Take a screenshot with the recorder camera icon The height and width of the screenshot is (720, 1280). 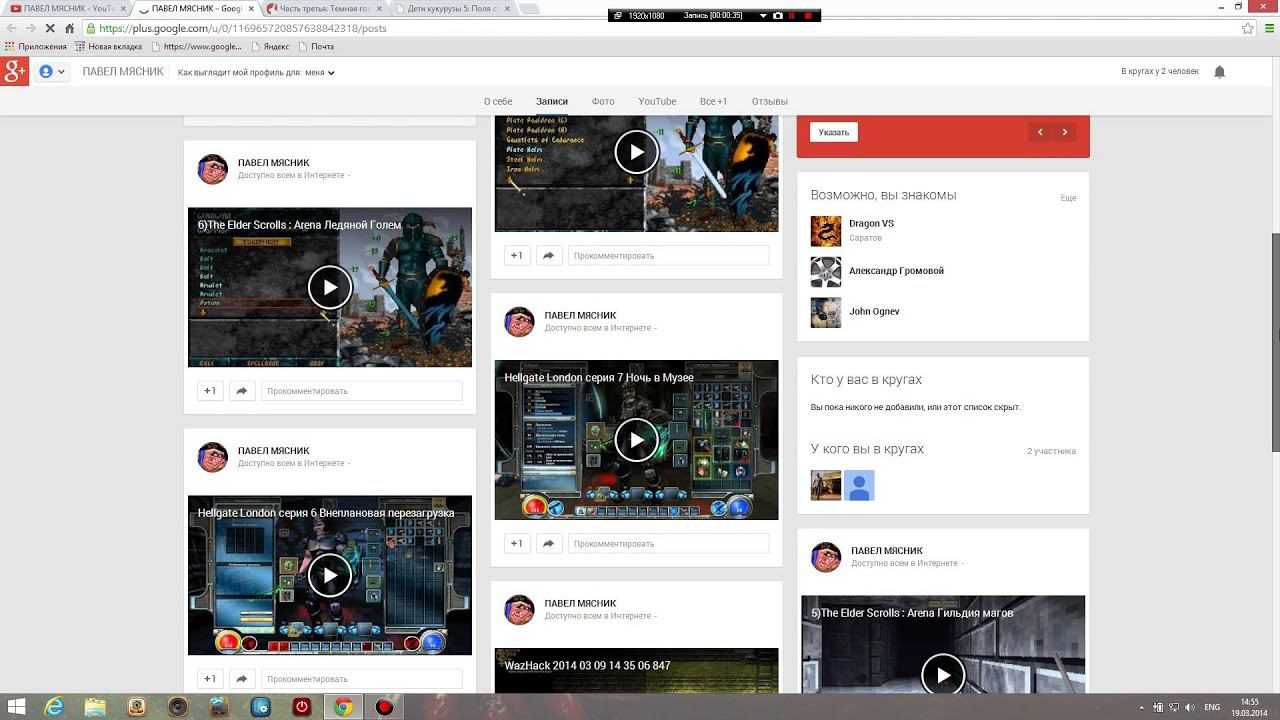pyautogui.click(x=778, y=16)
